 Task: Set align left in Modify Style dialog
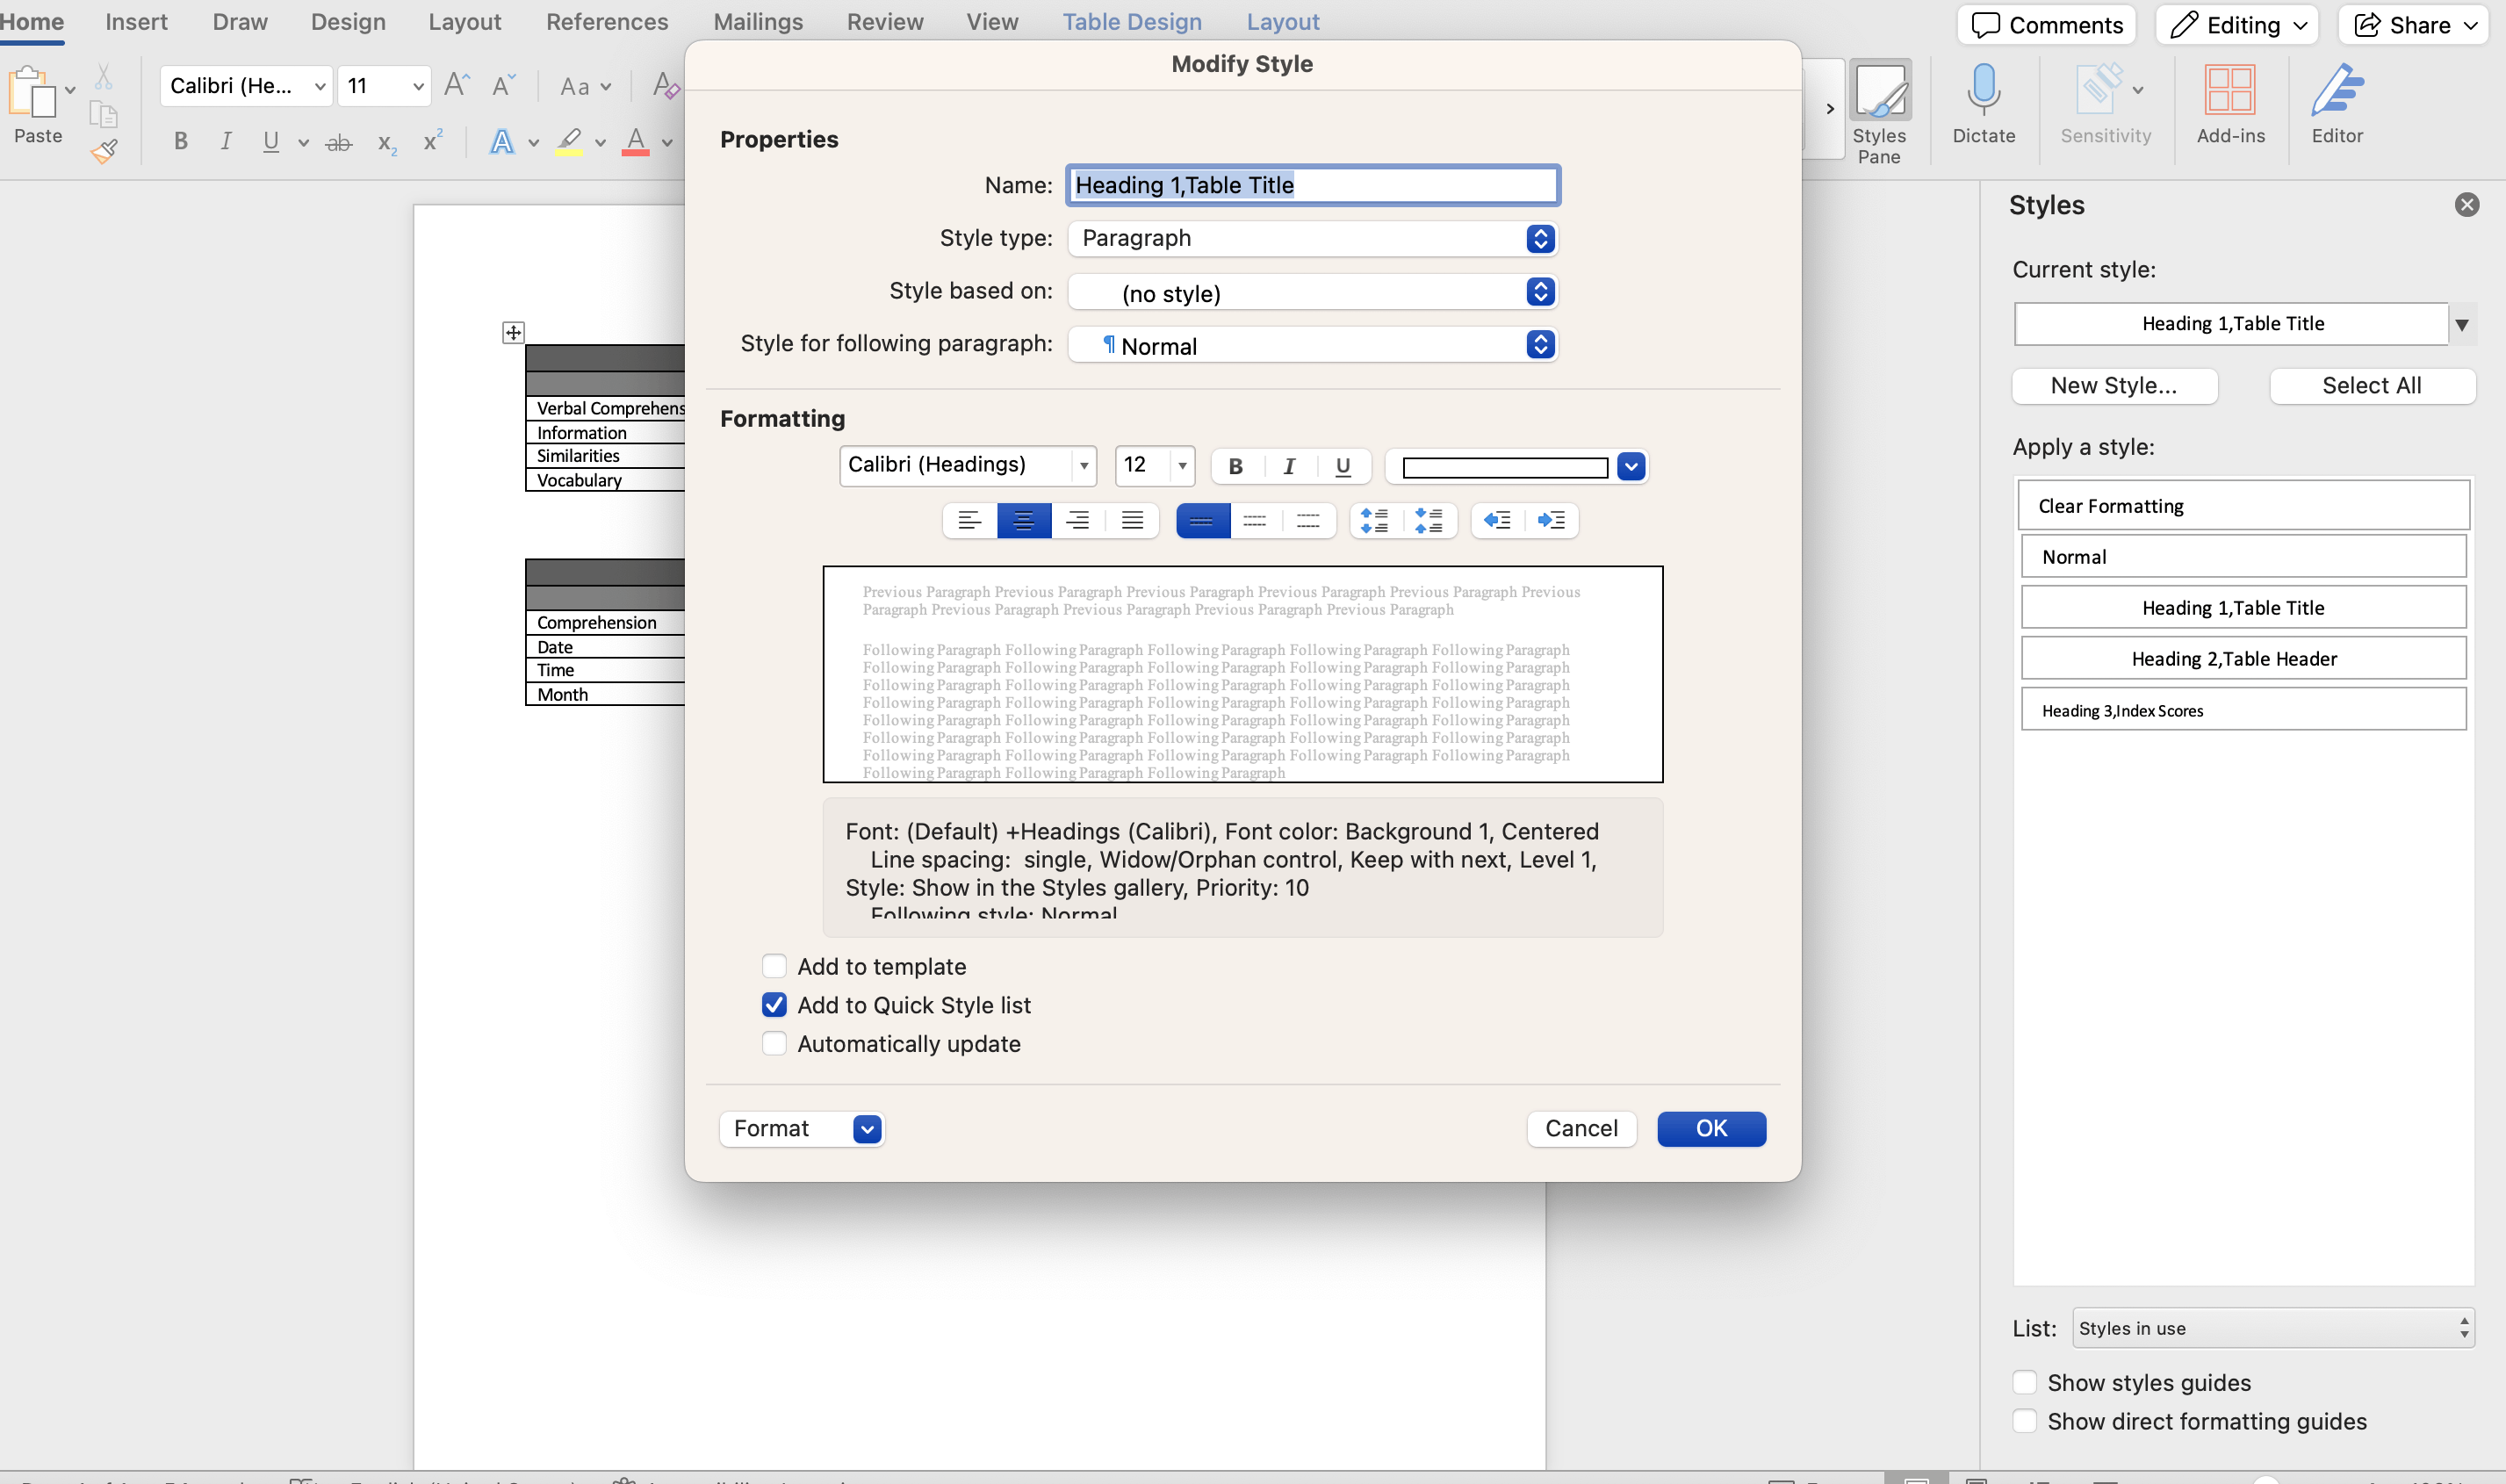tap(969, 520)
